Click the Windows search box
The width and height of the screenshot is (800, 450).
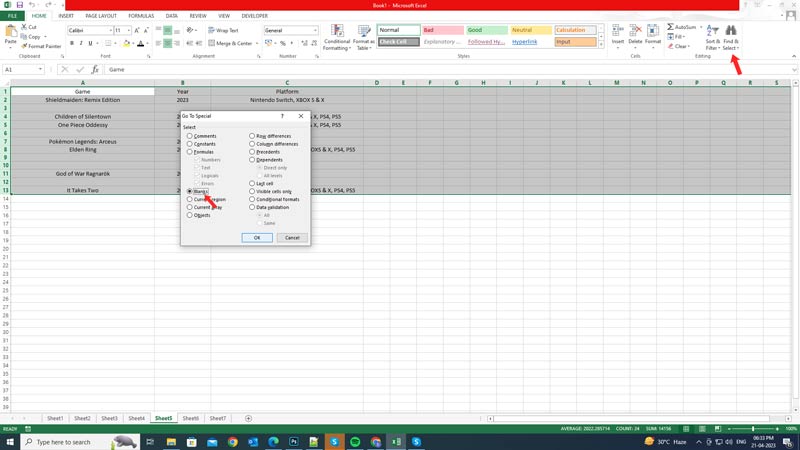pos(81,442)
